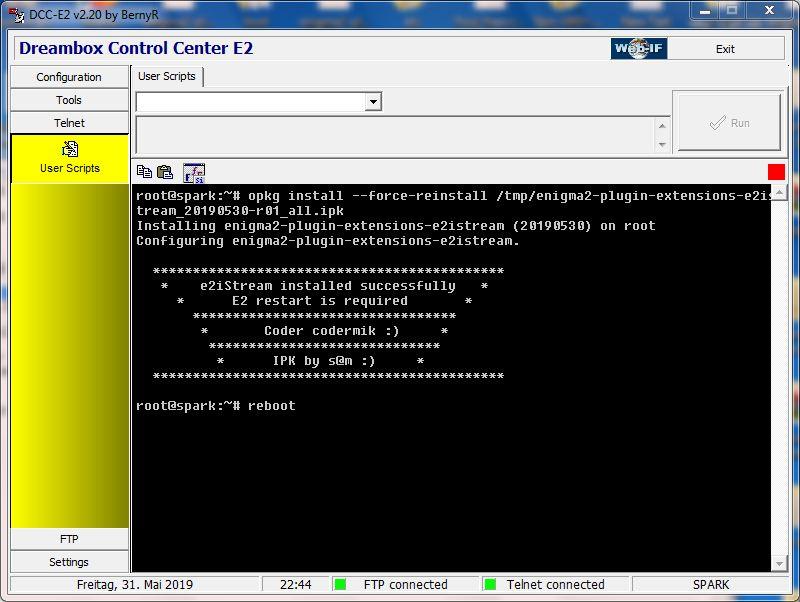Copy terminal output to clipboard
This screenshot has width=800, height=602.
pyautogui.click(x=144, y=172)
